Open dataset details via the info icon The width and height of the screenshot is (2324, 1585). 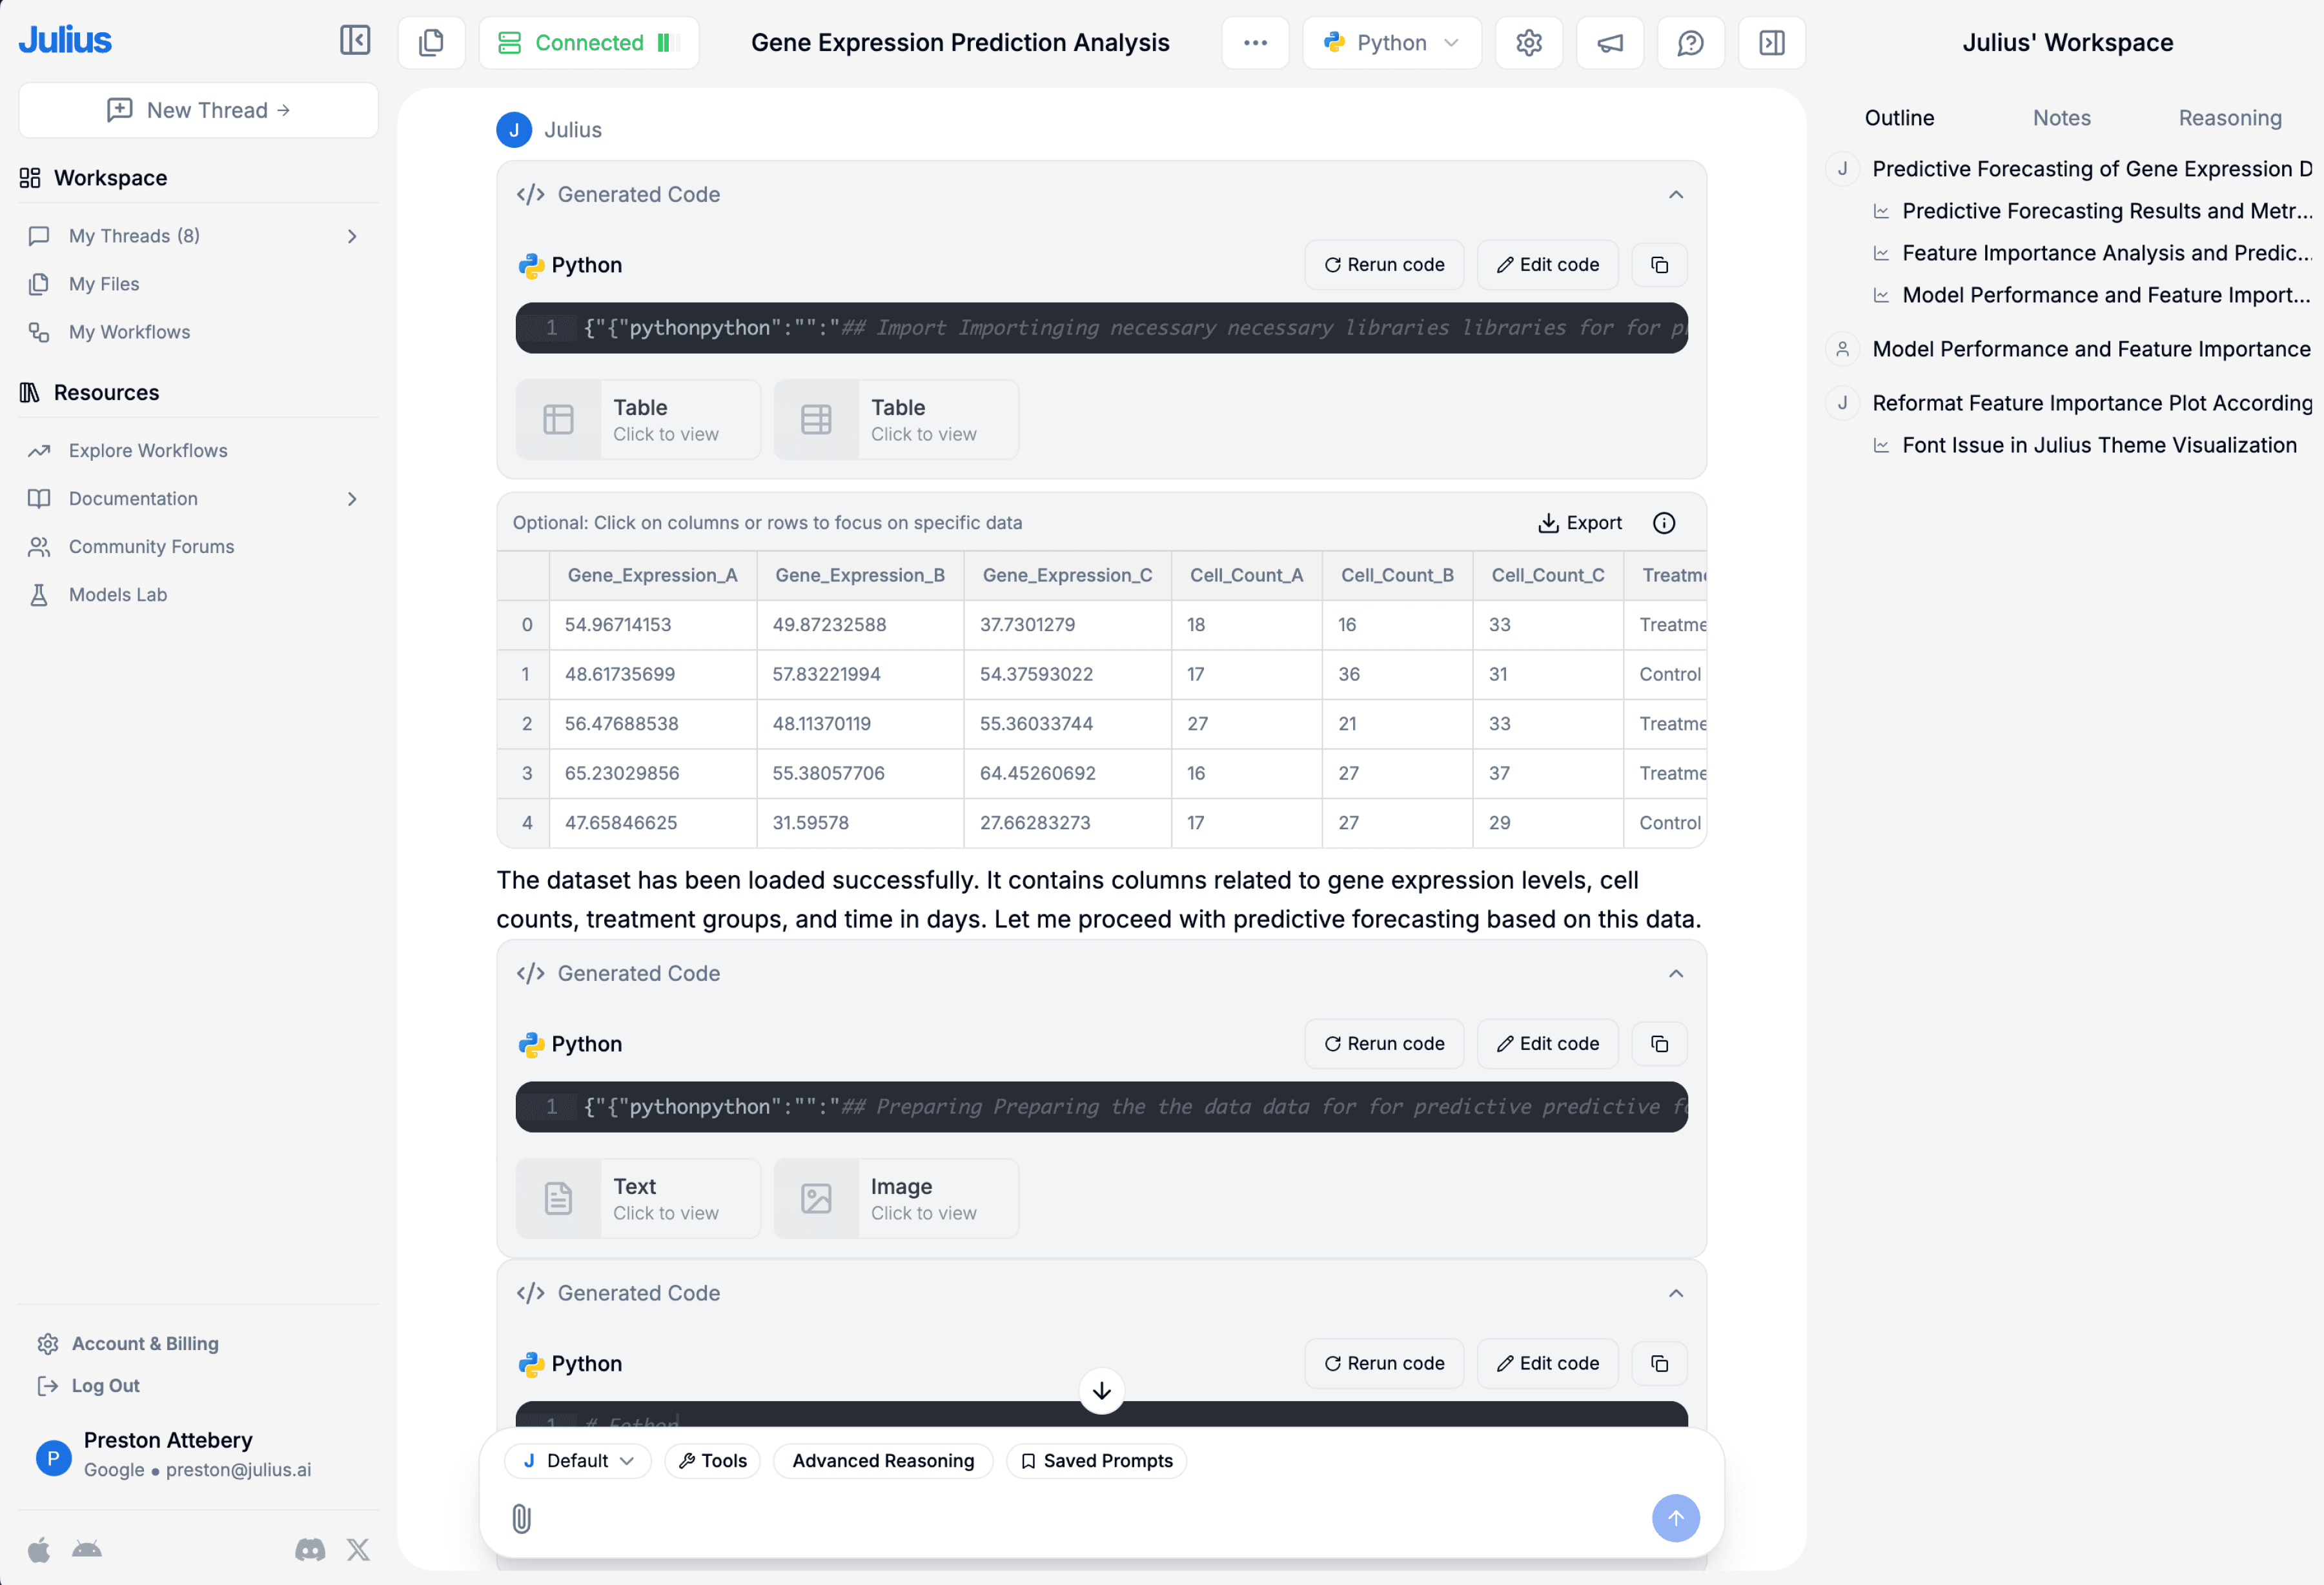pyautogui.click(x=1663, y=522)
